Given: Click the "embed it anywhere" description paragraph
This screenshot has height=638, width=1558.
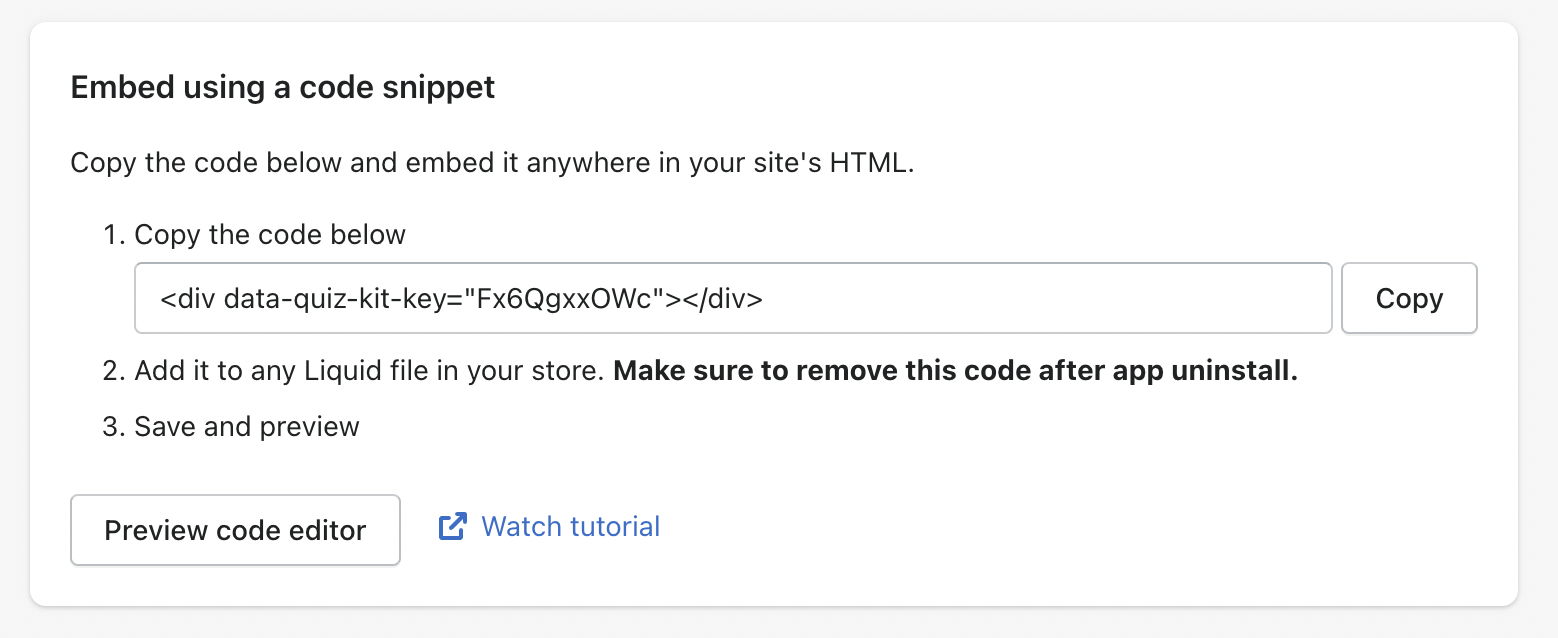Looking at the screenshot, I should (492, 163).
